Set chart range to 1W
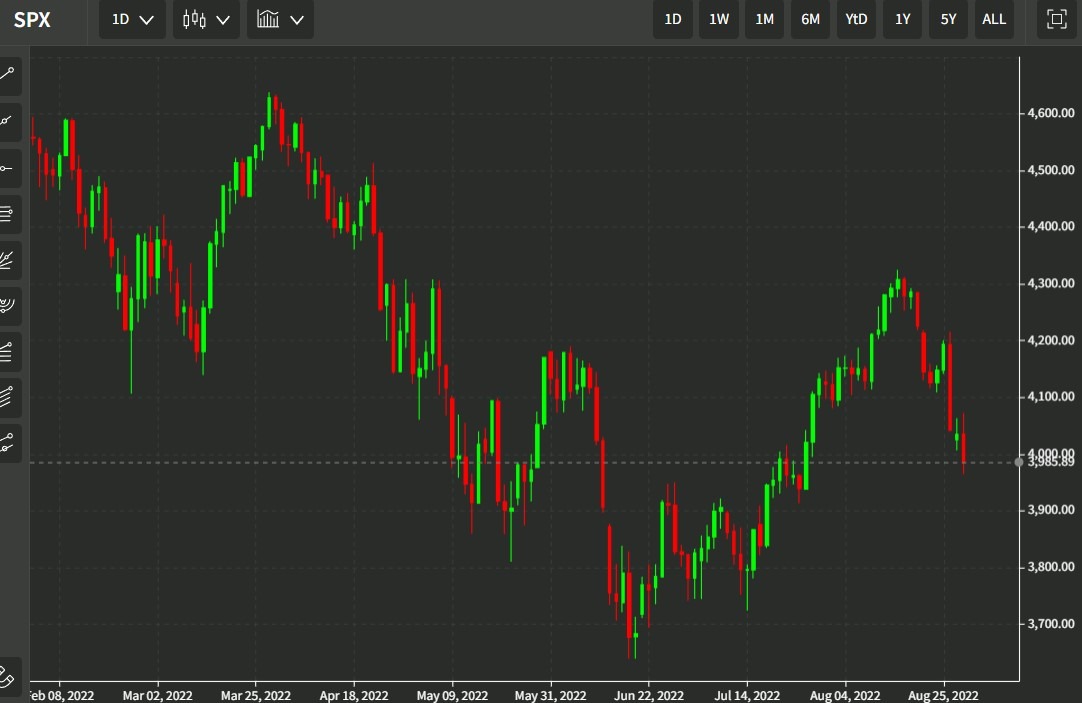Image resolution: width=1082 pixels, height=703 pixels. coord(719,19)
